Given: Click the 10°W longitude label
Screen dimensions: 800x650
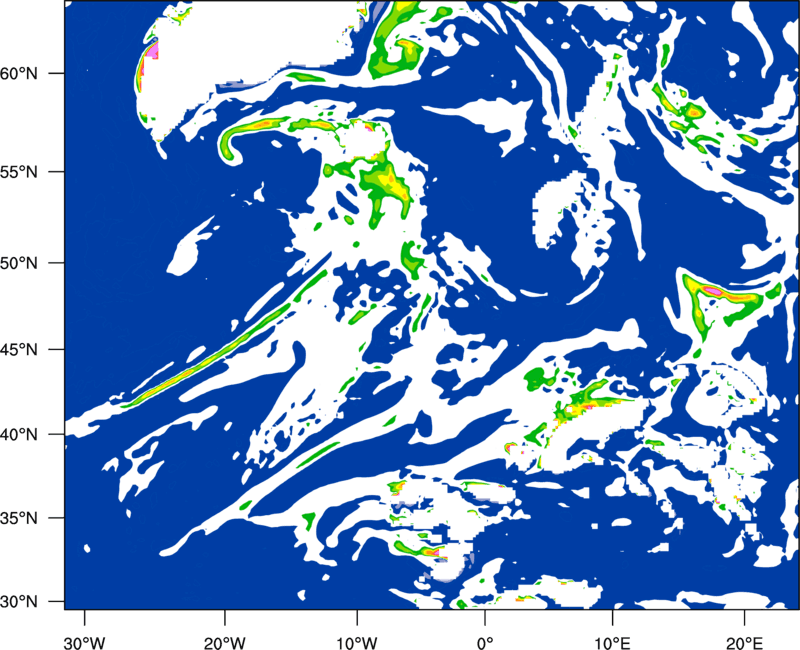Looking at the screenshot, I should [x=356, y=642].
